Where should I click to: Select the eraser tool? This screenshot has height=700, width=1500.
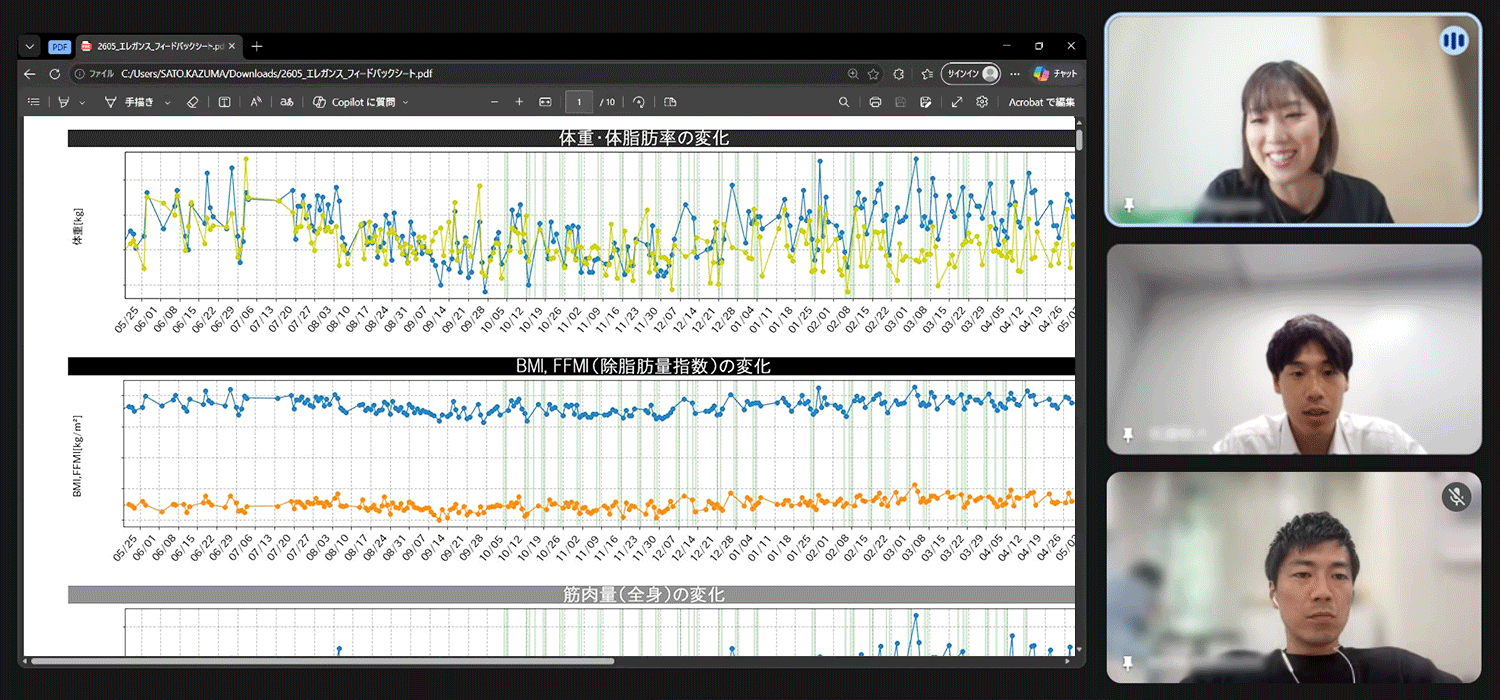click(x=193, y=102)
